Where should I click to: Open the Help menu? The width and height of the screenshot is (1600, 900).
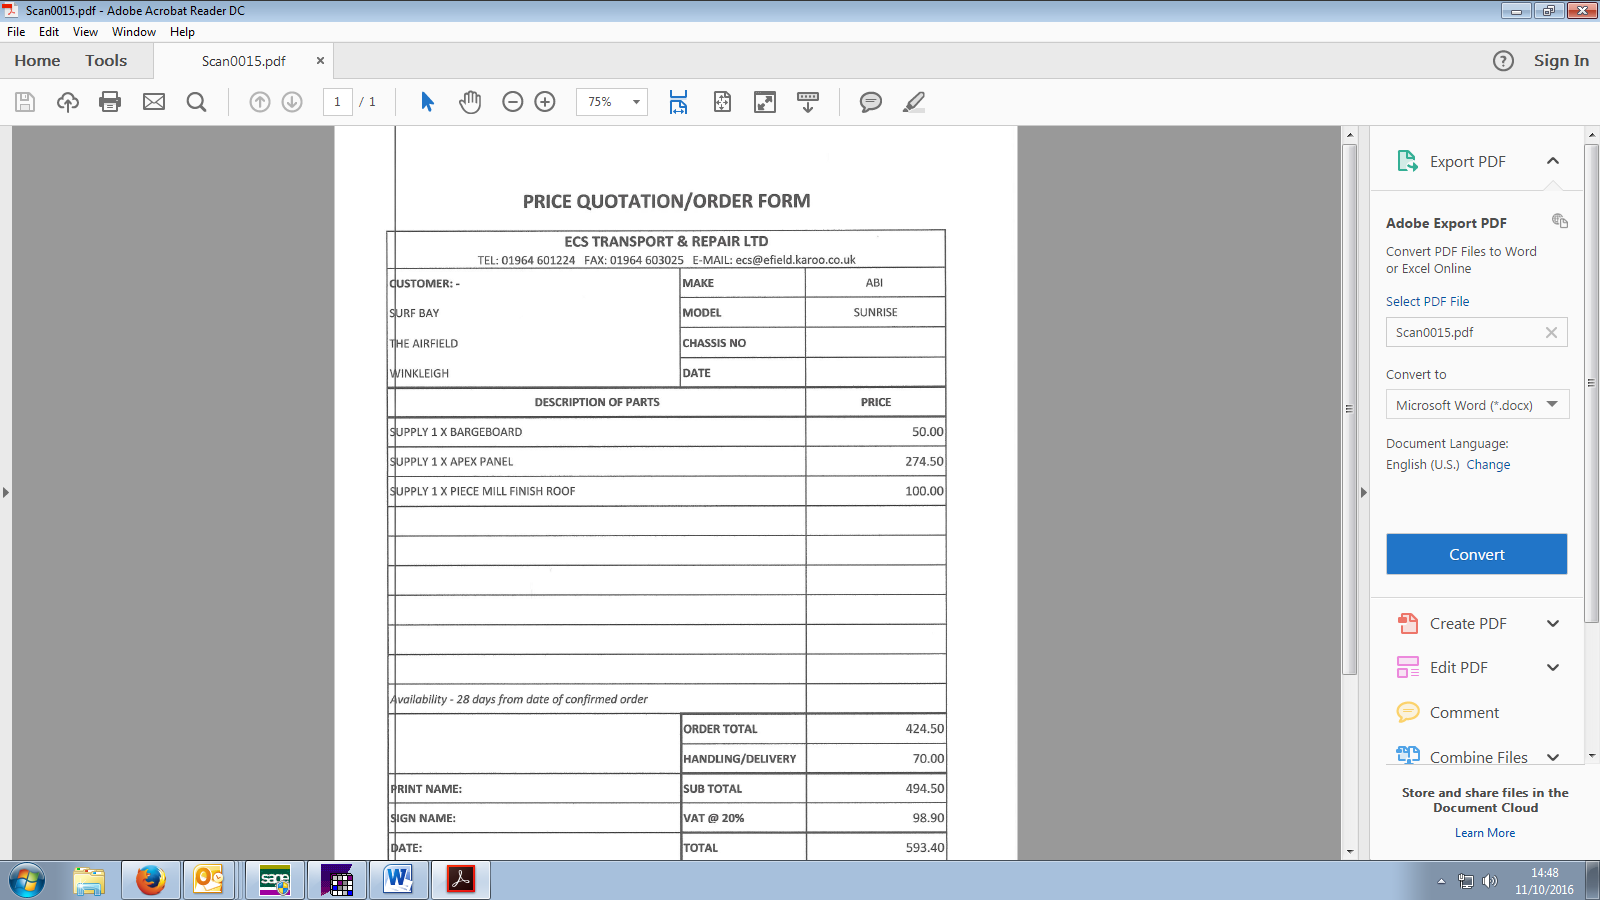(x=182, y=32)
